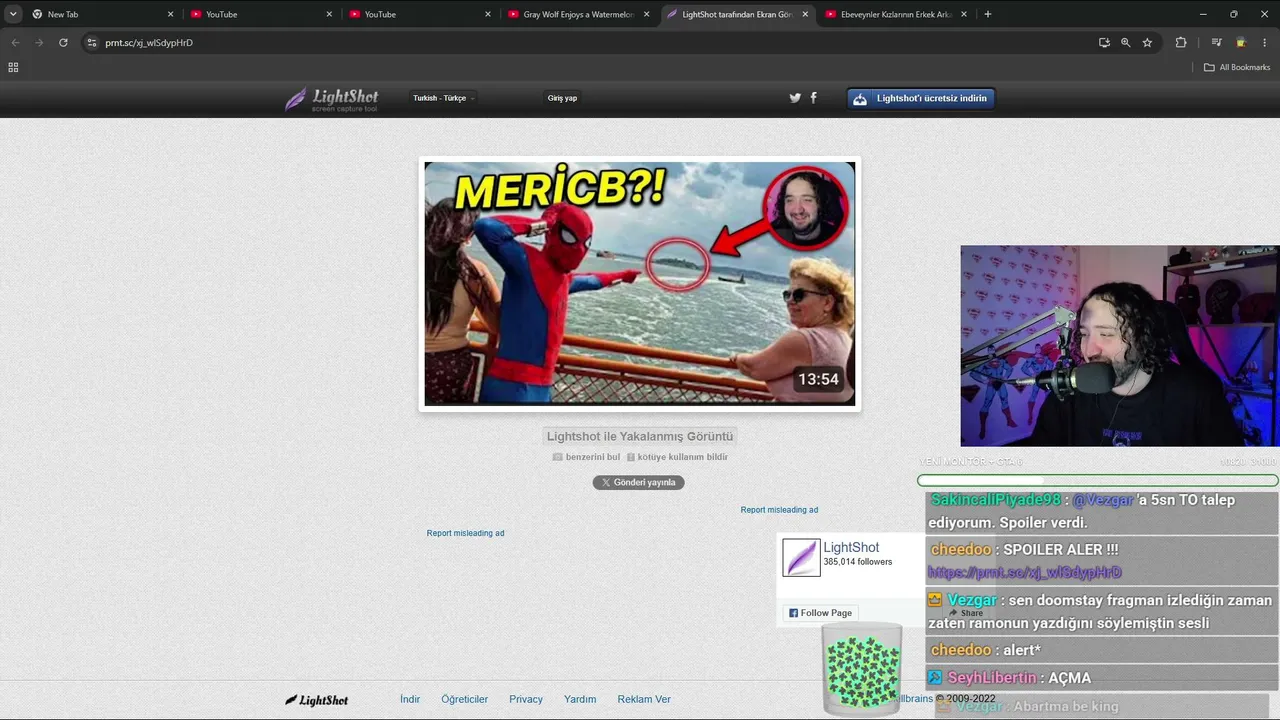Viewport: 1280px width, 720px height.
Task: Click SeyhLibertin username in chat
Action: (x=992, y=678)
